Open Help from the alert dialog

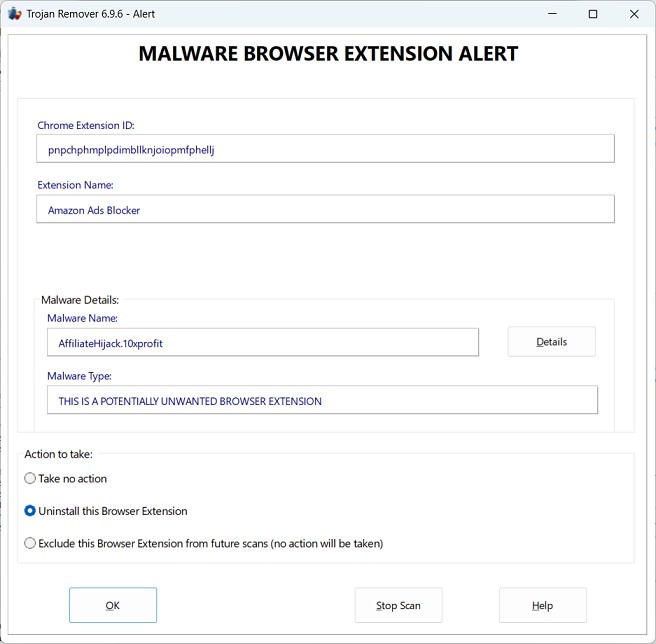542,605
